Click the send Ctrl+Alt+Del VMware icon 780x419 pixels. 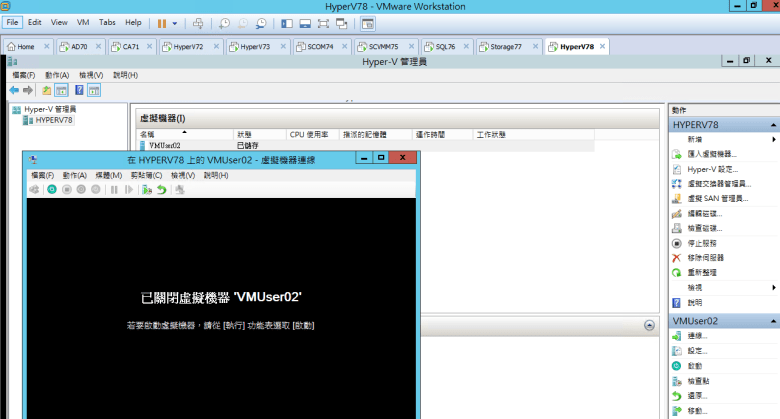click(197, 22)
